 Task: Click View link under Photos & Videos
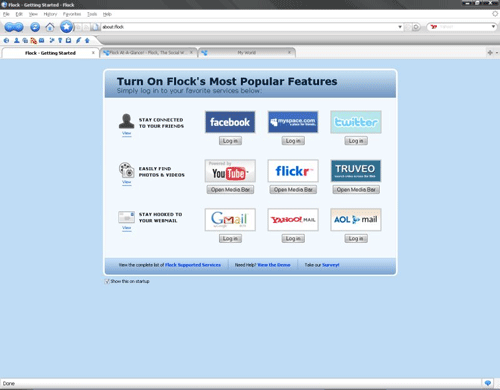pos(126,182)
